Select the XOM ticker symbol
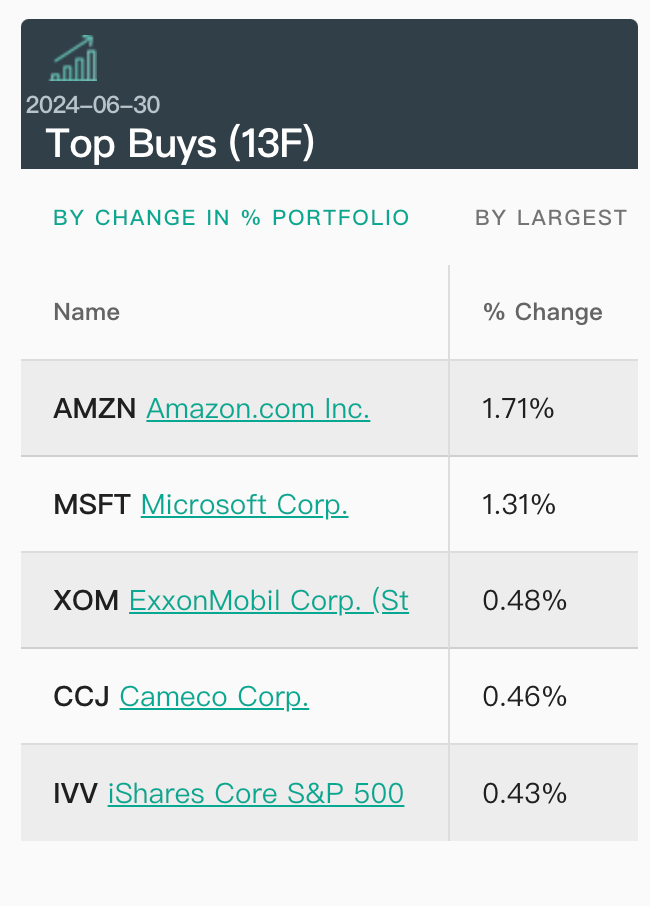Image resolution: width=650 pixels, height=906 pixels. tap(86, 601)
